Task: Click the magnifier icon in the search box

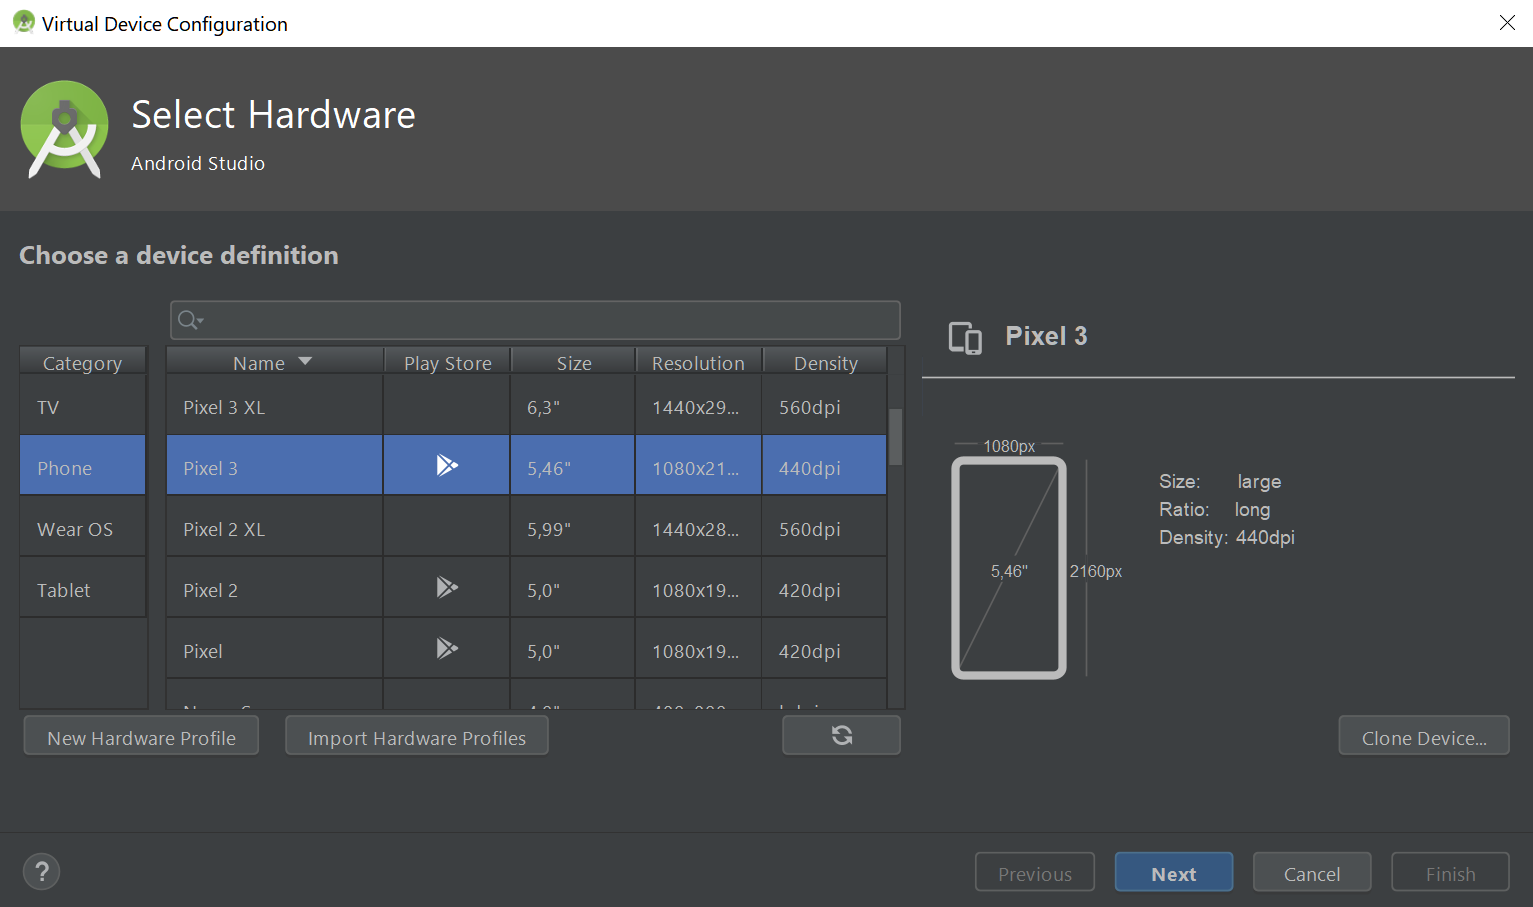Action: (185, 320)
